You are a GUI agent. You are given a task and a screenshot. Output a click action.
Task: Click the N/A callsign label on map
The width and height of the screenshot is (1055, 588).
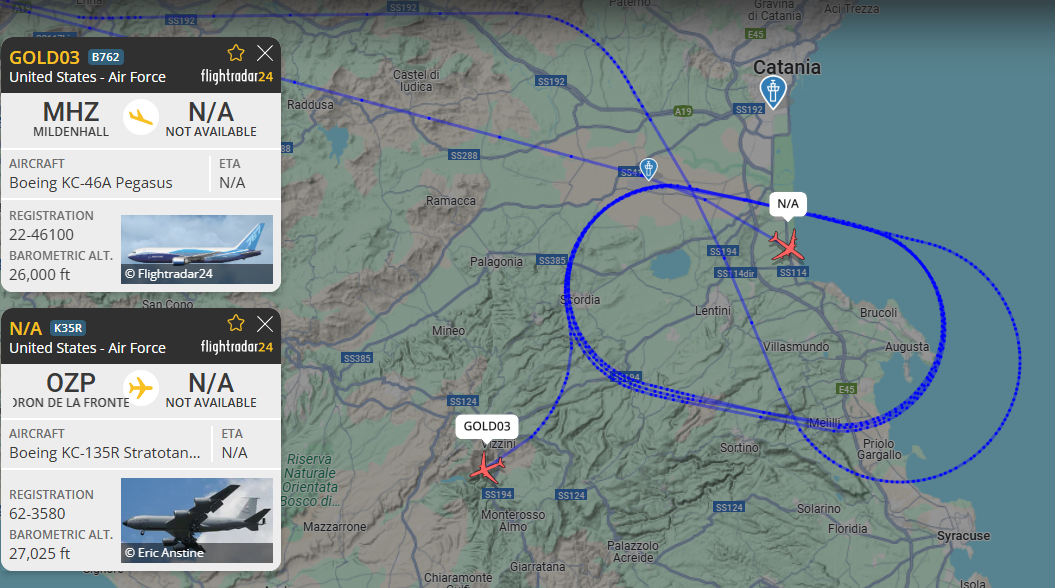point(788,204)
